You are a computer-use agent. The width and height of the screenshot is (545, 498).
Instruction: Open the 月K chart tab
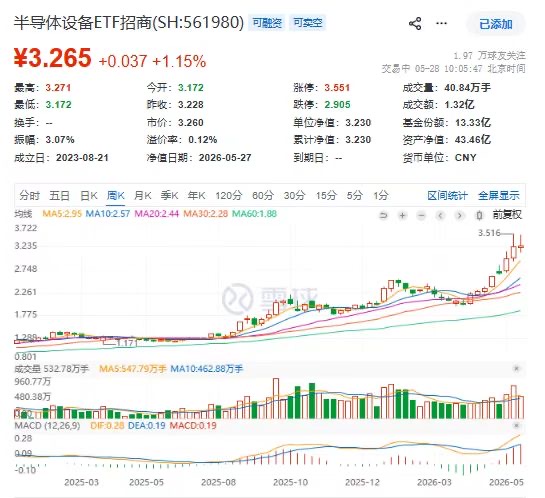[143, 195]
